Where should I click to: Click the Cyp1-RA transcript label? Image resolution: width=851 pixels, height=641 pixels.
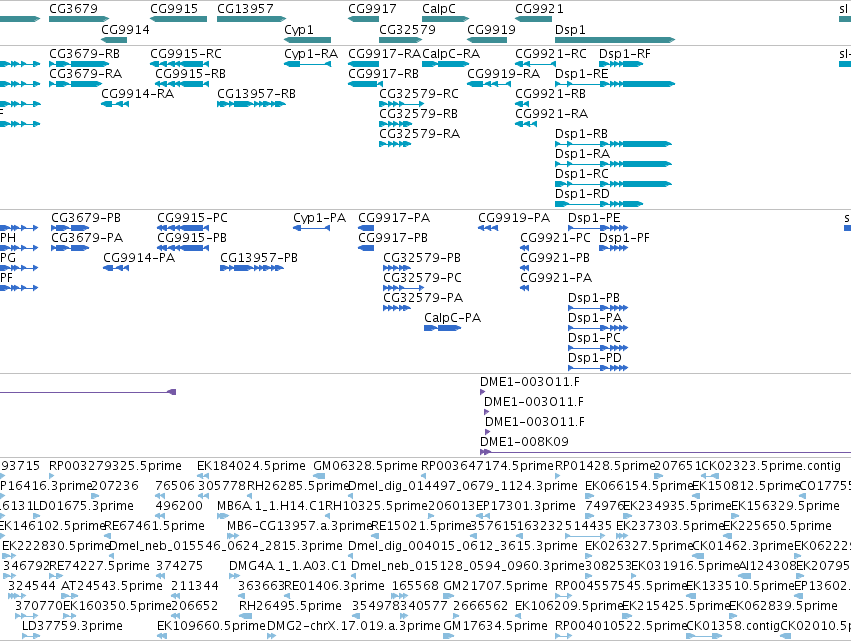pyautogui.click(x=310, y=54)
